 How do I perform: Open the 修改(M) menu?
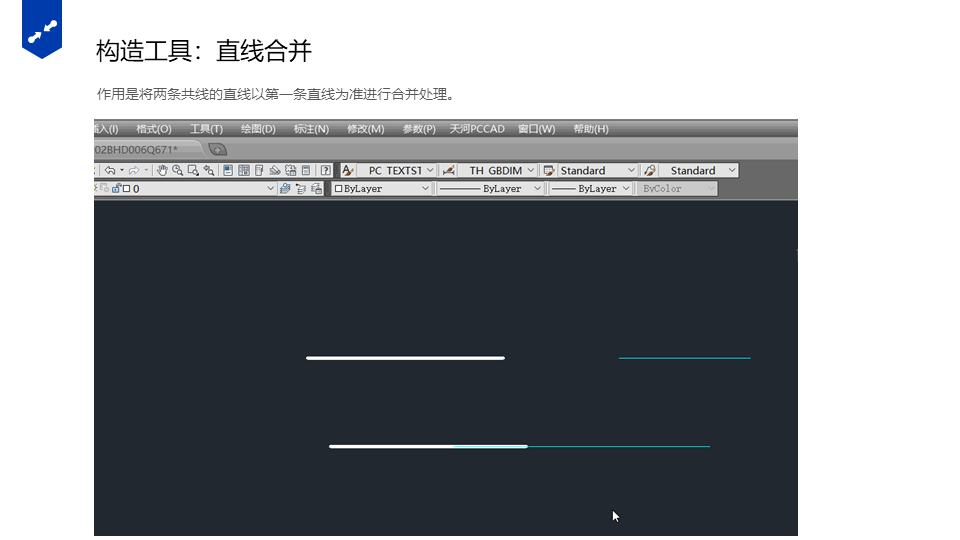(x=366, y=129)
